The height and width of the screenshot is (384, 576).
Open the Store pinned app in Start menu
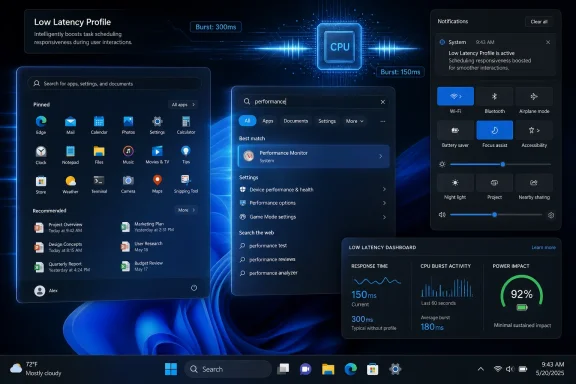click(x=41, y=184)
